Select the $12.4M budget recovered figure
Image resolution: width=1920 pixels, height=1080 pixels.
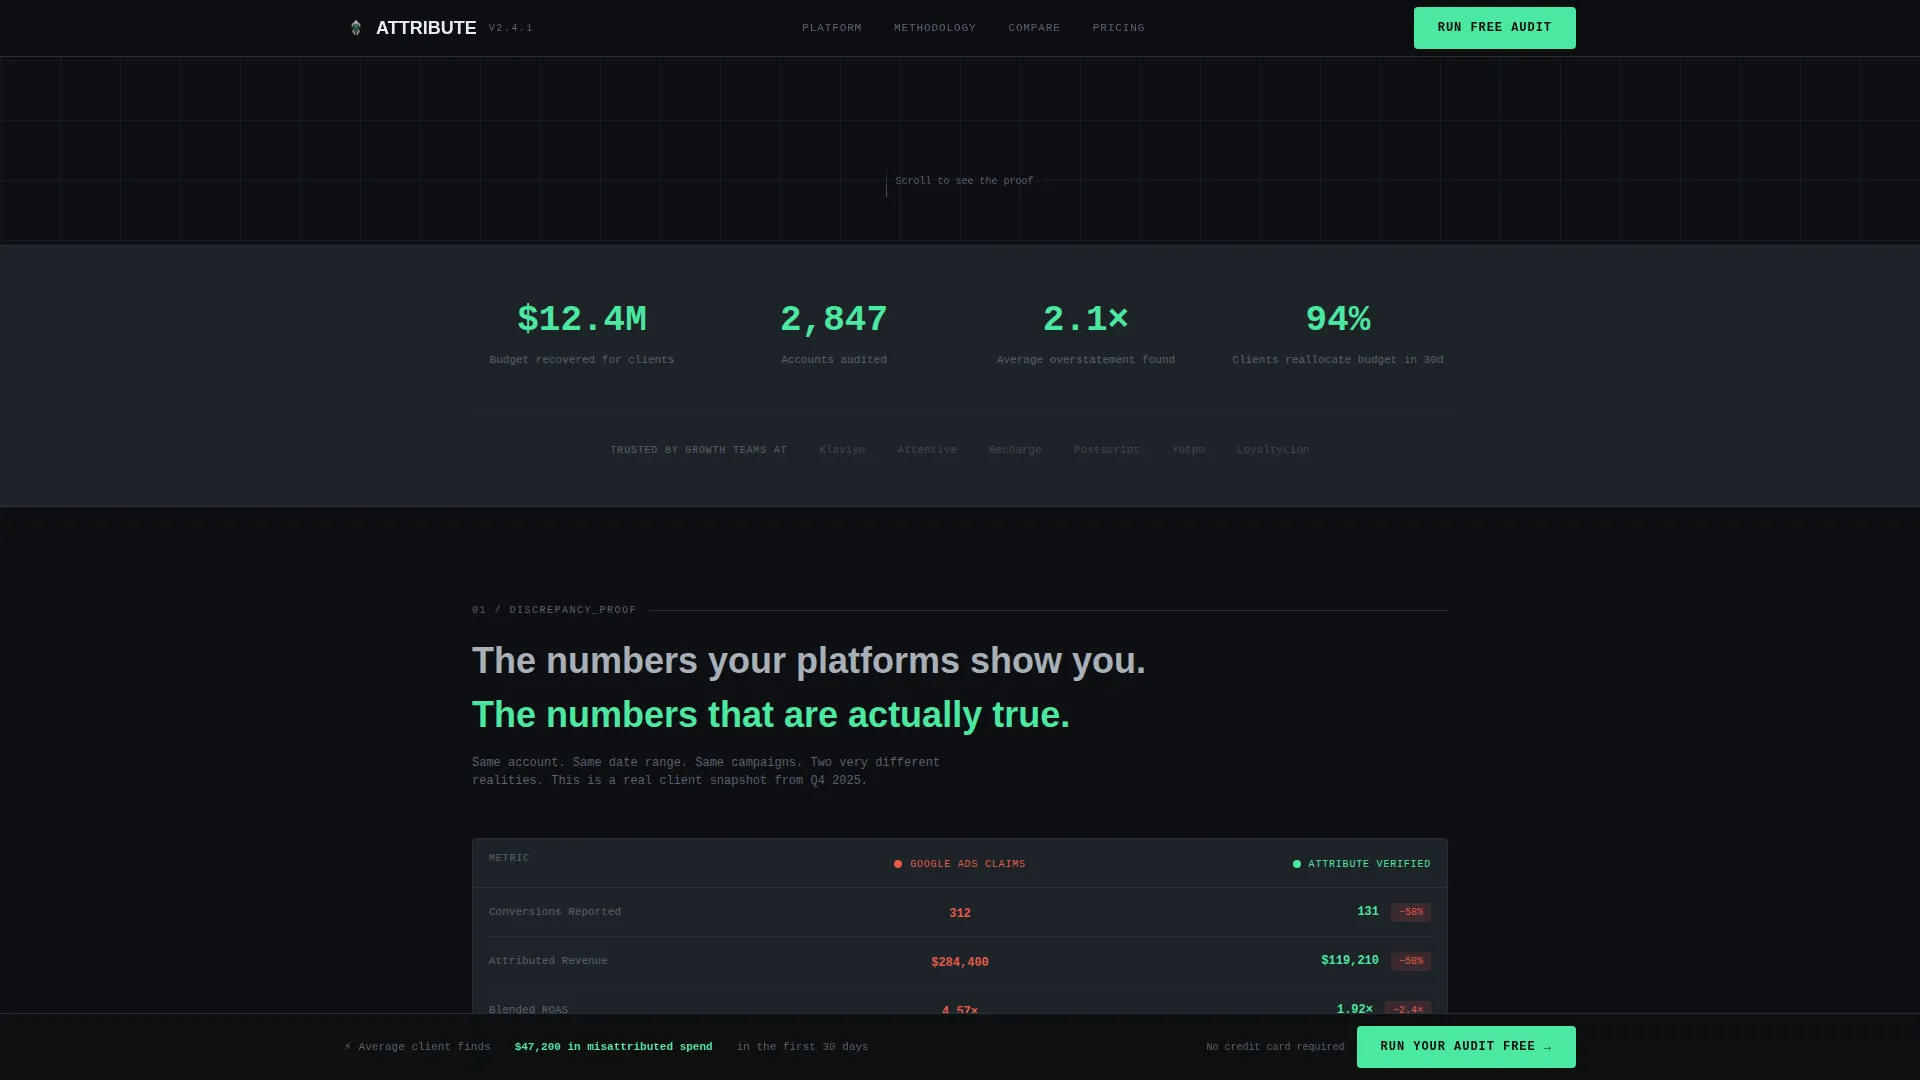point(582,319)
